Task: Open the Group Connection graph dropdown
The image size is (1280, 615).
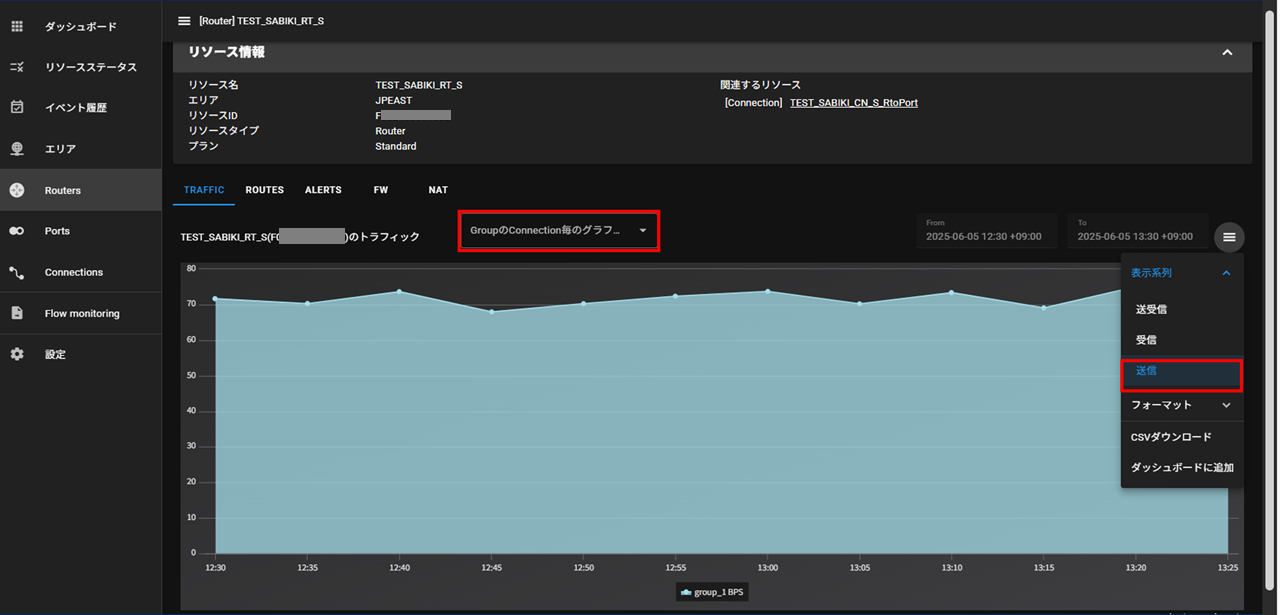Action: tap(558, 231)
